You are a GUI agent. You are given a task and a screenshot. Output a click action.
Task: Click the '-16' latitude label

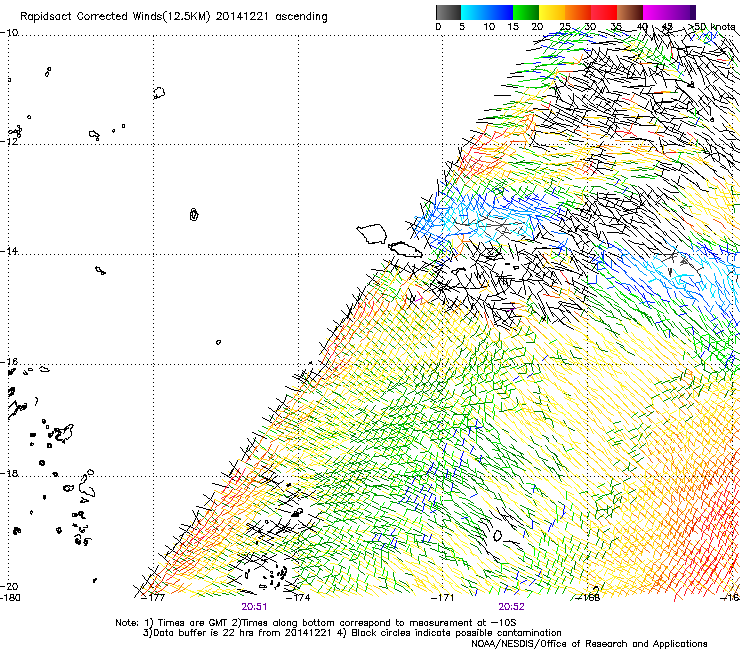point(9,362)
